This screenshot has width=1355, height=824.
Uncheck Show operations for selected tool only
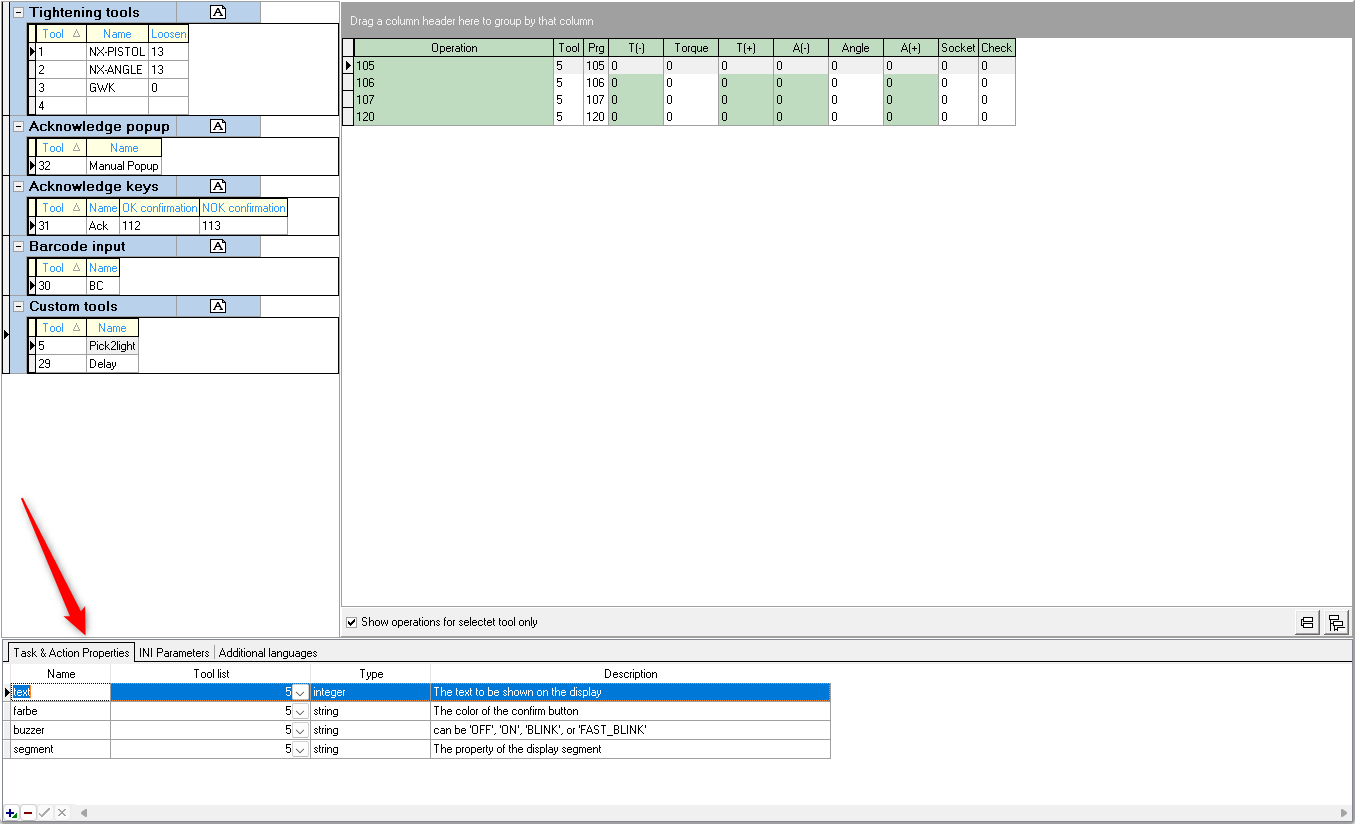(351, 622)
